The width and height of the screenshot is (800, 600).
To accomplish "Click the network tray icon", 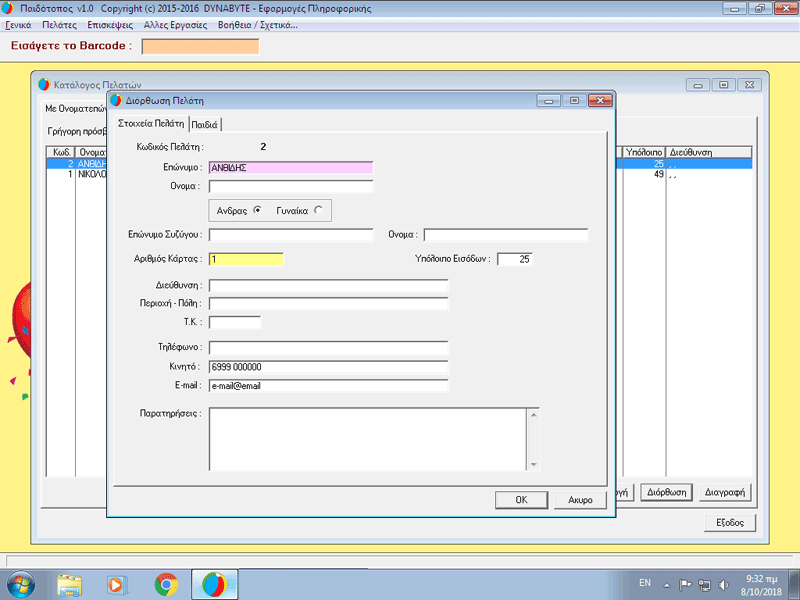I will click(x=705, y=585).
